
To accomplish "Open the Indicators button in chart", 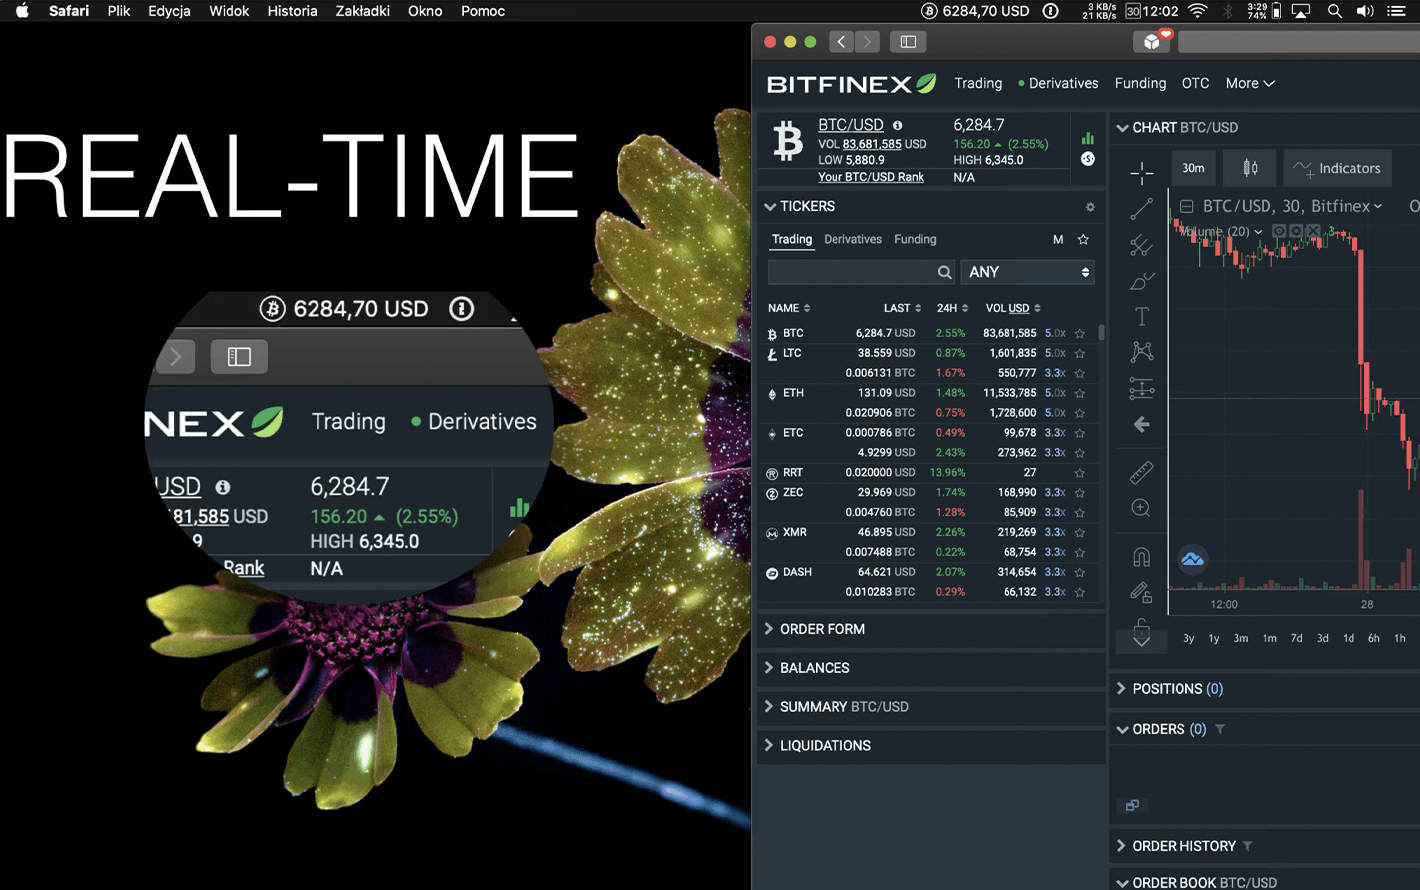I will coord(1336,168).
